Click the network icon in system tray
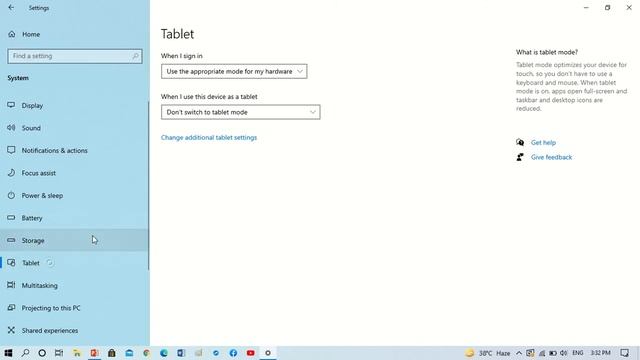Screen dimensions: 640x360 pyautogui.click(x=542, y=353)
